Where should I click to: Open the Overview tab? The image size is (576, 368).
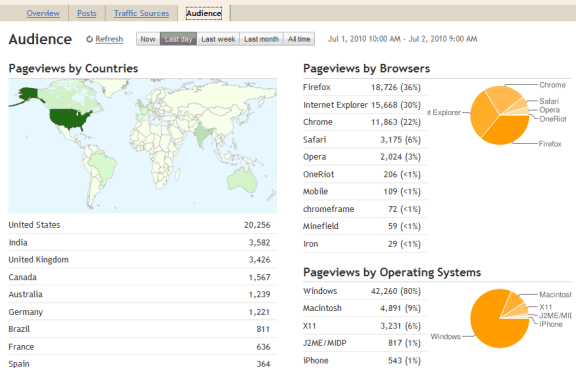tap(43, 13)
